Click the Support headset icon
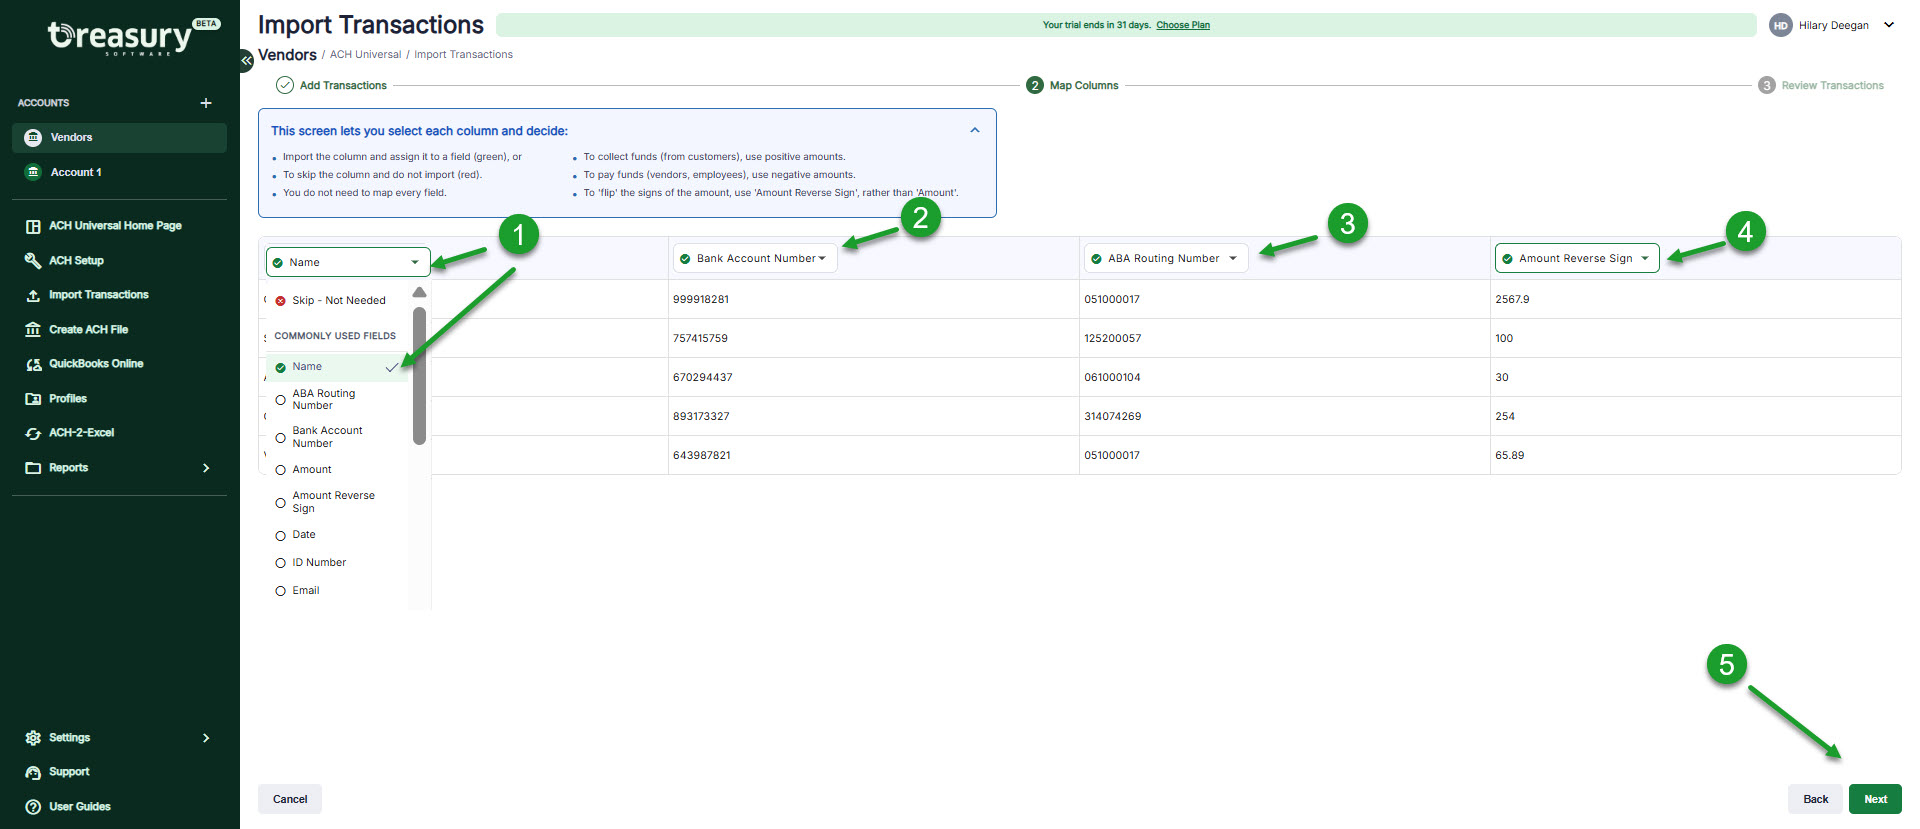The width and height of the screenshot is (1920, 829). [33, 772]
